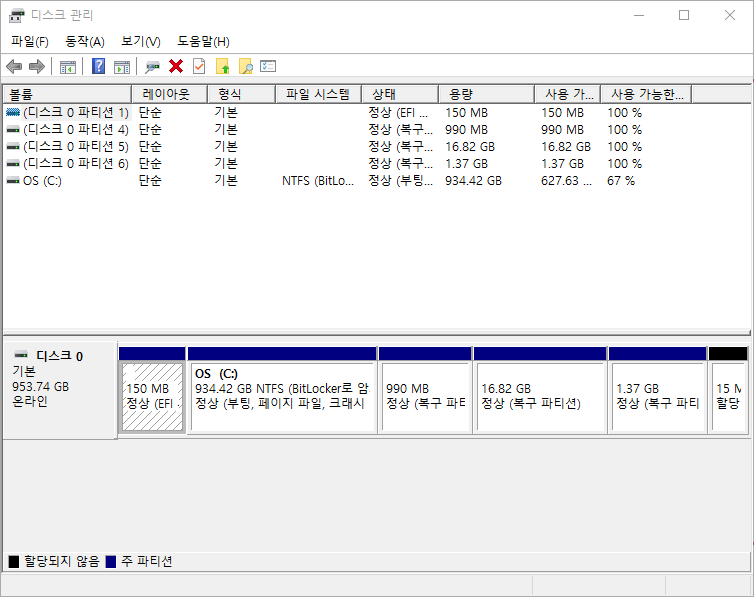754x597 pixels.
Task: Open the 보기(V) menu
Action: coord(141,41)
